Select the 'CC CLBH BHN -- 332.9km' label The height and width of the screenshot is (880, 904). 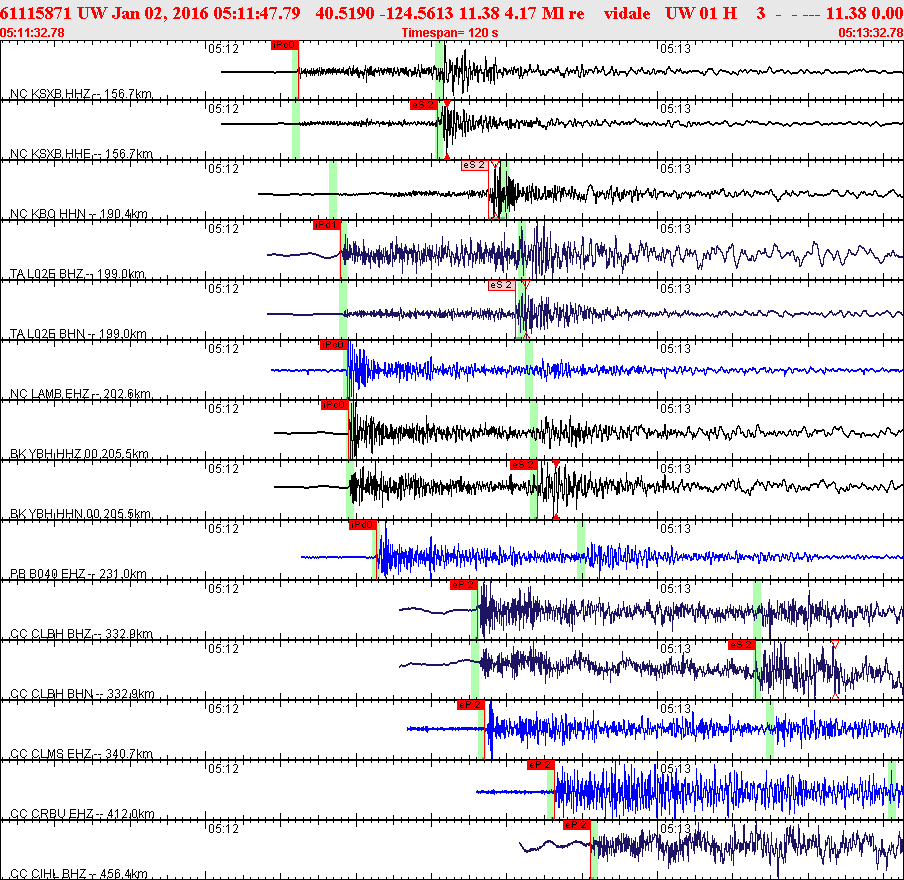point(82,693)
